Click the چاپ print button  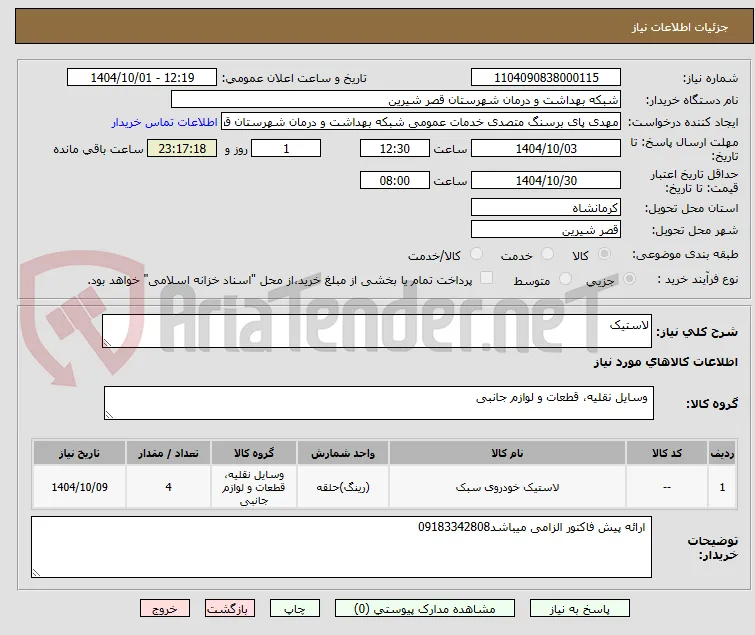[295, 609]
